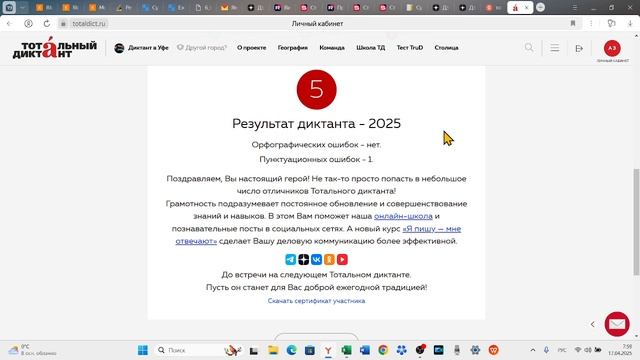Open the YouTube social icon
Image resolution: width=640 pixels, height=360 pixels.
[x=342, y=259]
